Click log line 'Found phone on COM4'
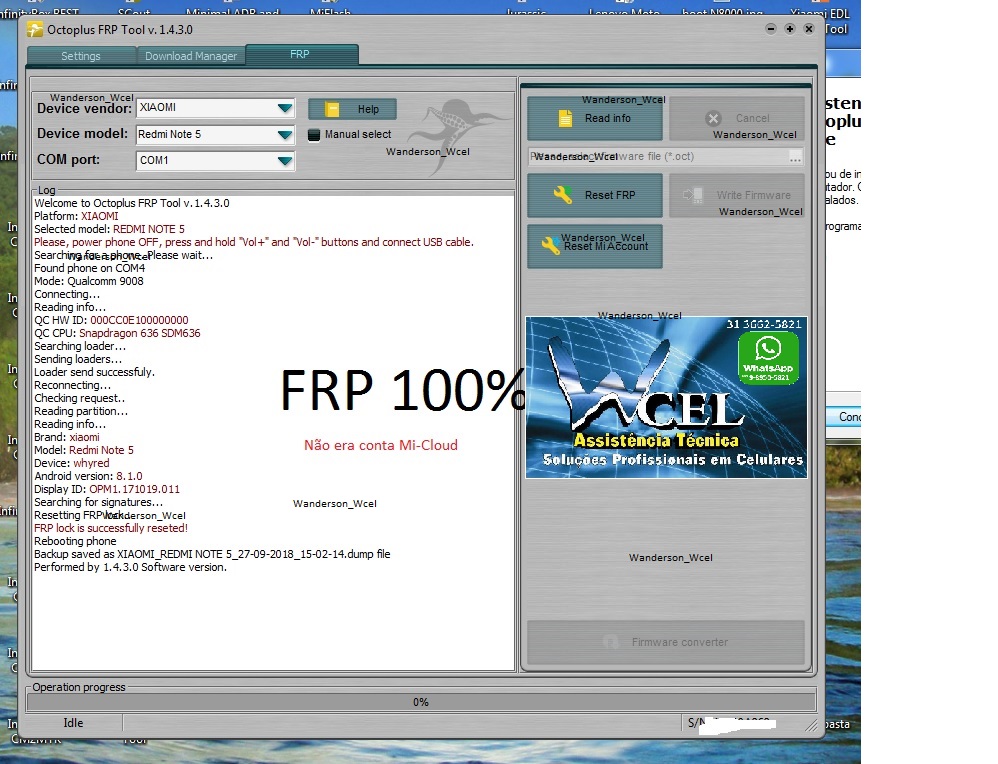Screen dimensions: 998x764 point(90,269)
